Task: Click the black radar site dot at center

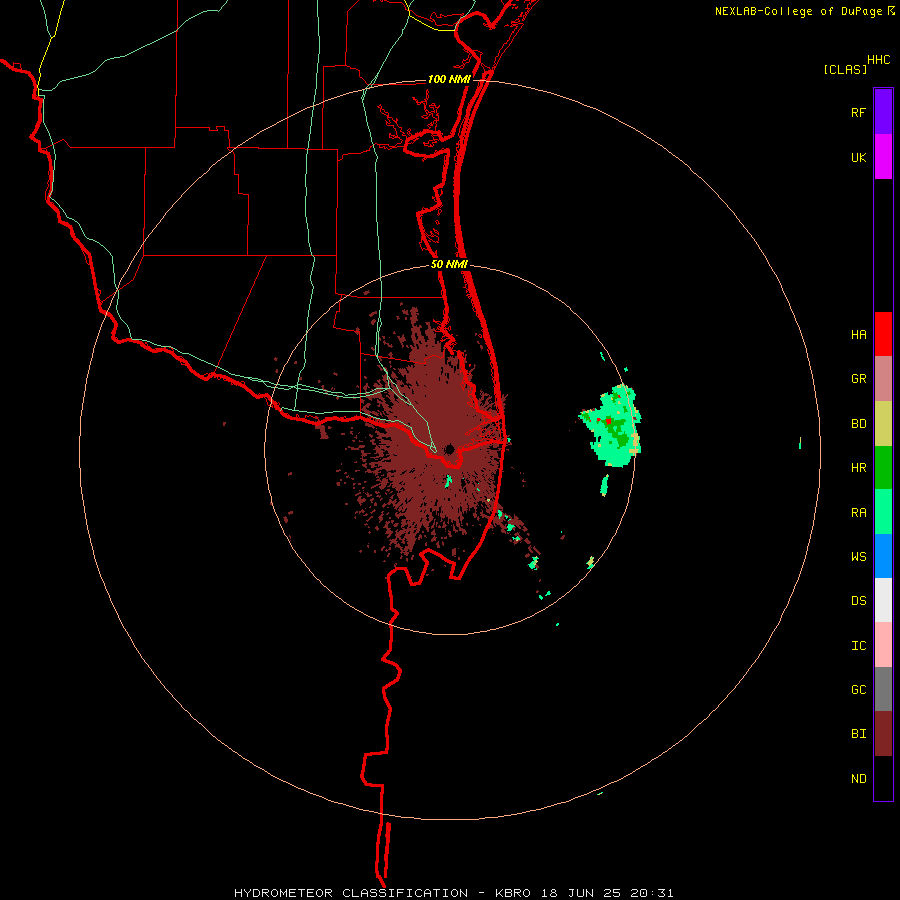Action: [450, 449]
